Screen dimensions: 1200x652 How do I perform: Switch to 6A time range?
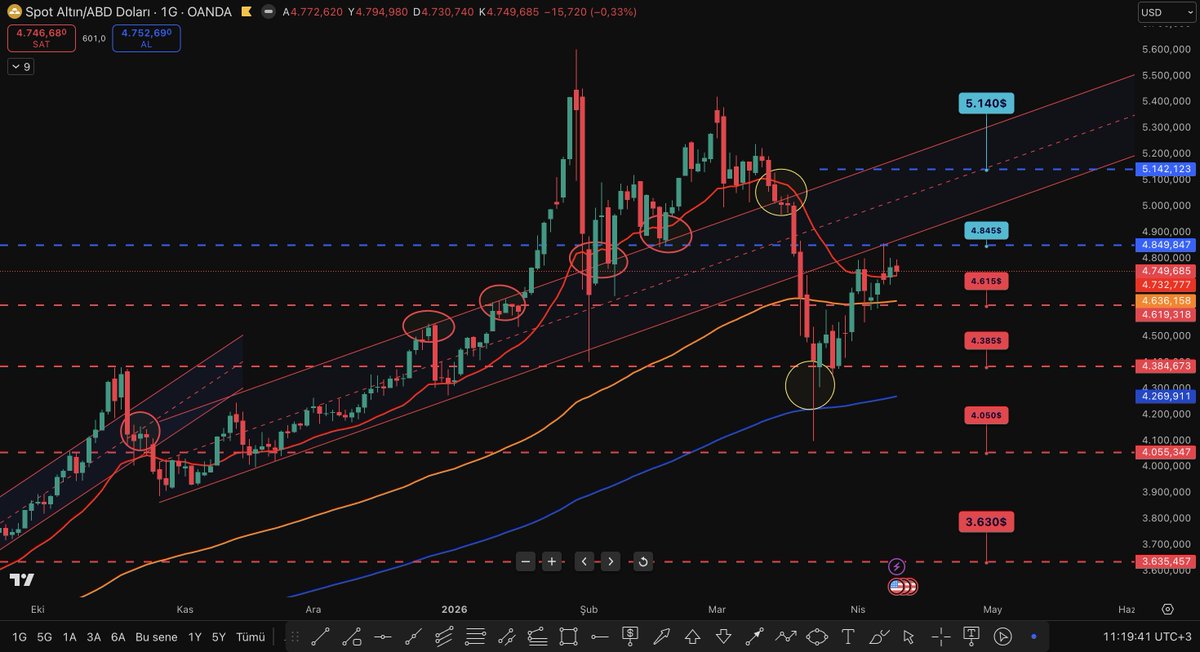click(x=118, y=636)
